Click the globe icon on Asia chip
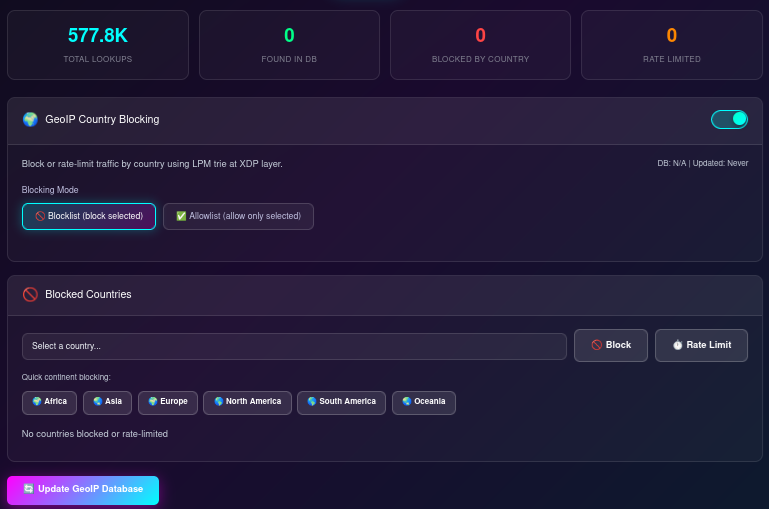 point(98,402)
